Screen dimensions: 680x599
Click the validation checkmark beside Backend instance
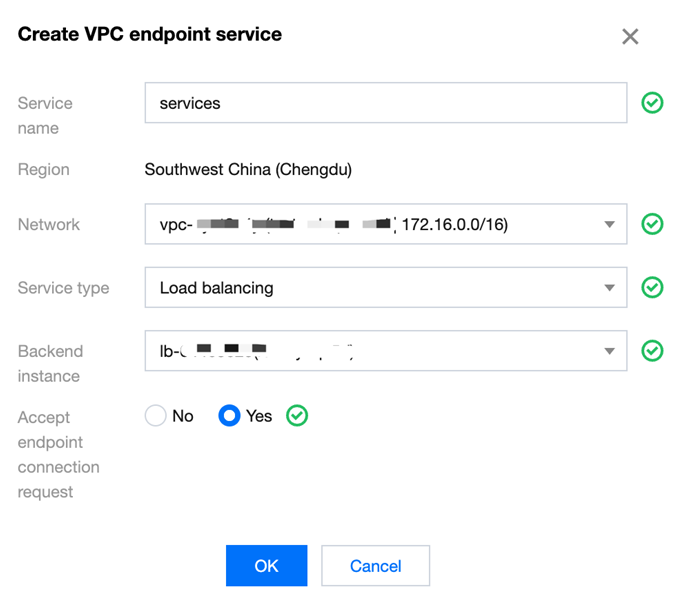click(652, 351)
